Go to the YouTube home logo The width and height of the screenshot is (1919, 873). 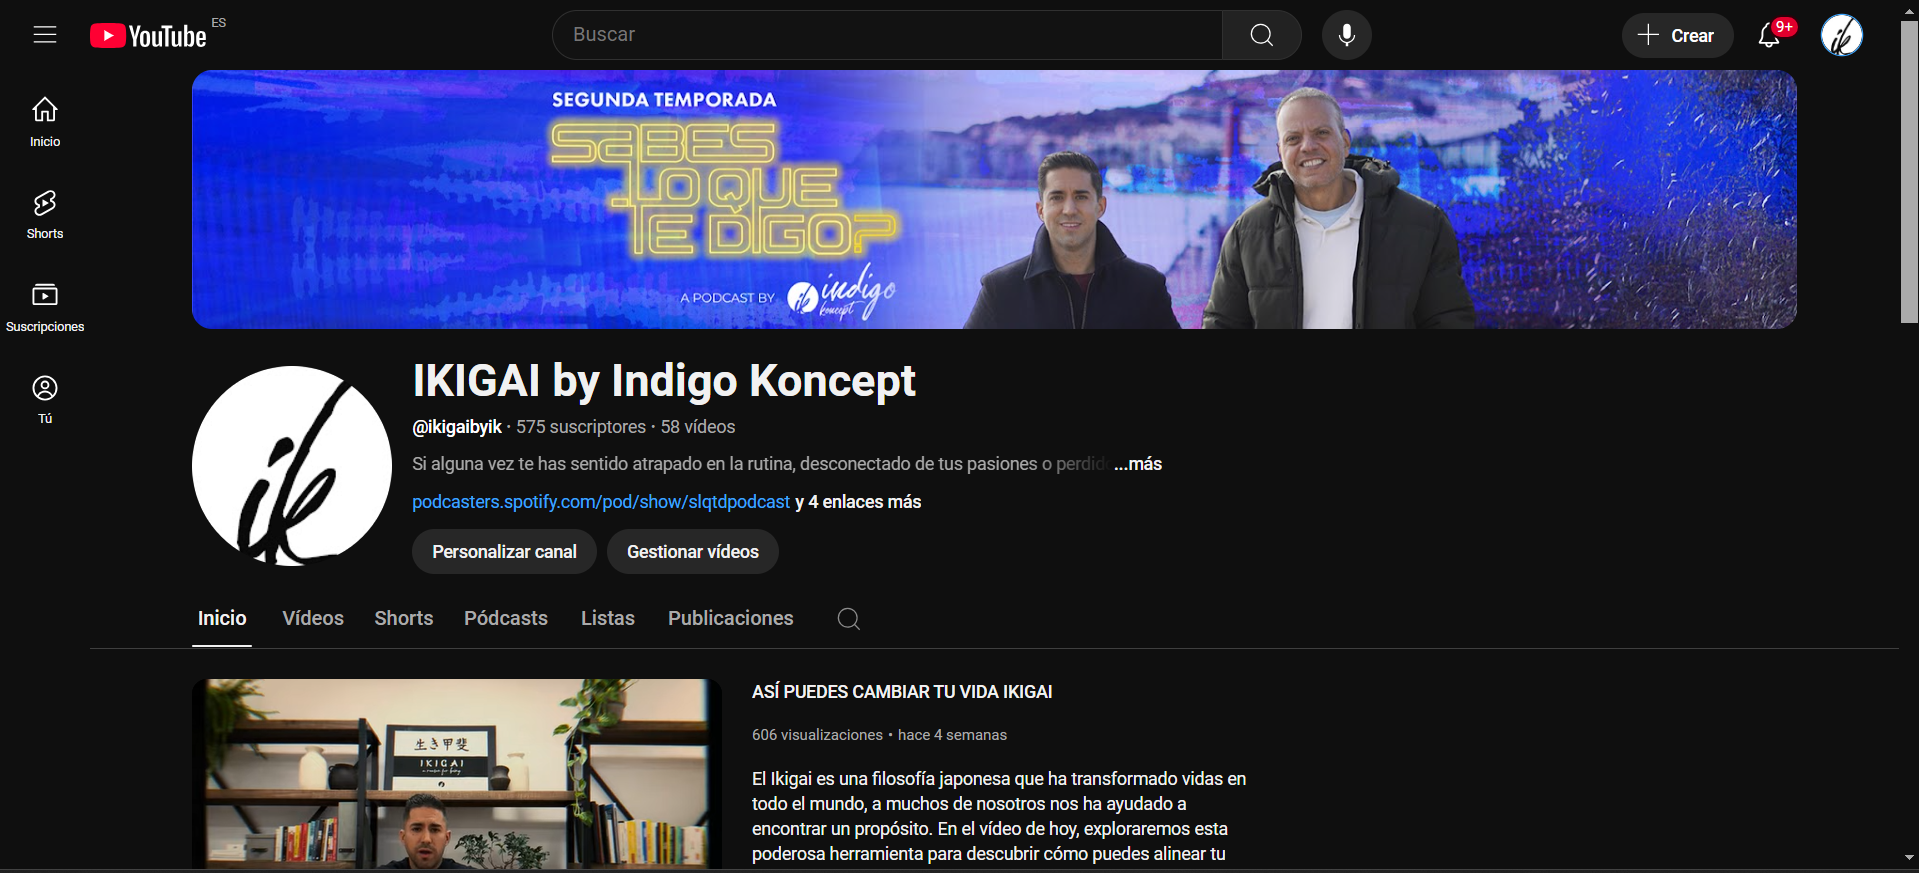[148, 36]
